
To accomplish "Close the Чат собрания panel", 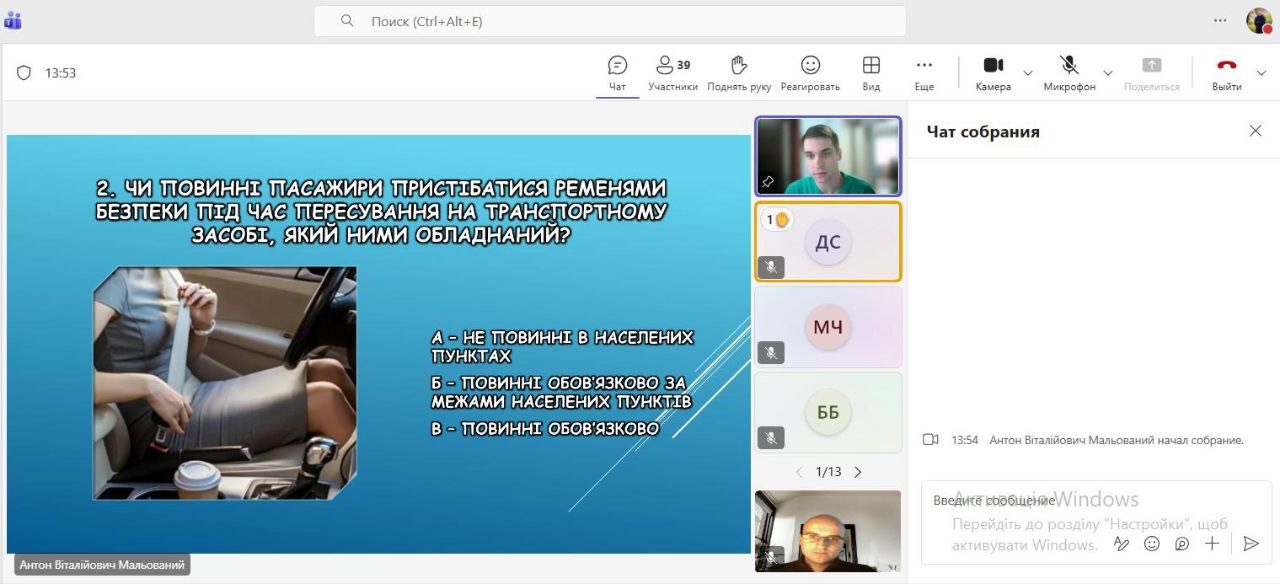I will point(1255,131).
